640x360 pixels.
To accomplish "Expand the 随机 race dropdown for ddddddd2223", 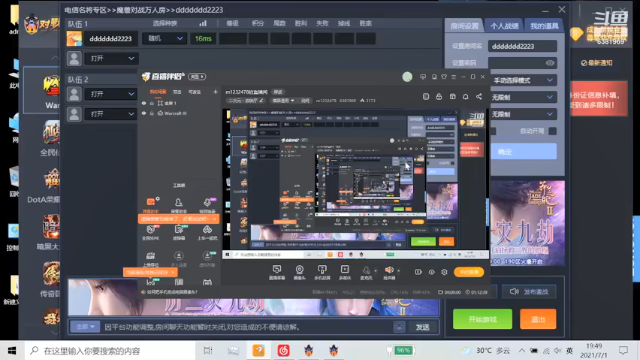I will [x=164, y=38].
